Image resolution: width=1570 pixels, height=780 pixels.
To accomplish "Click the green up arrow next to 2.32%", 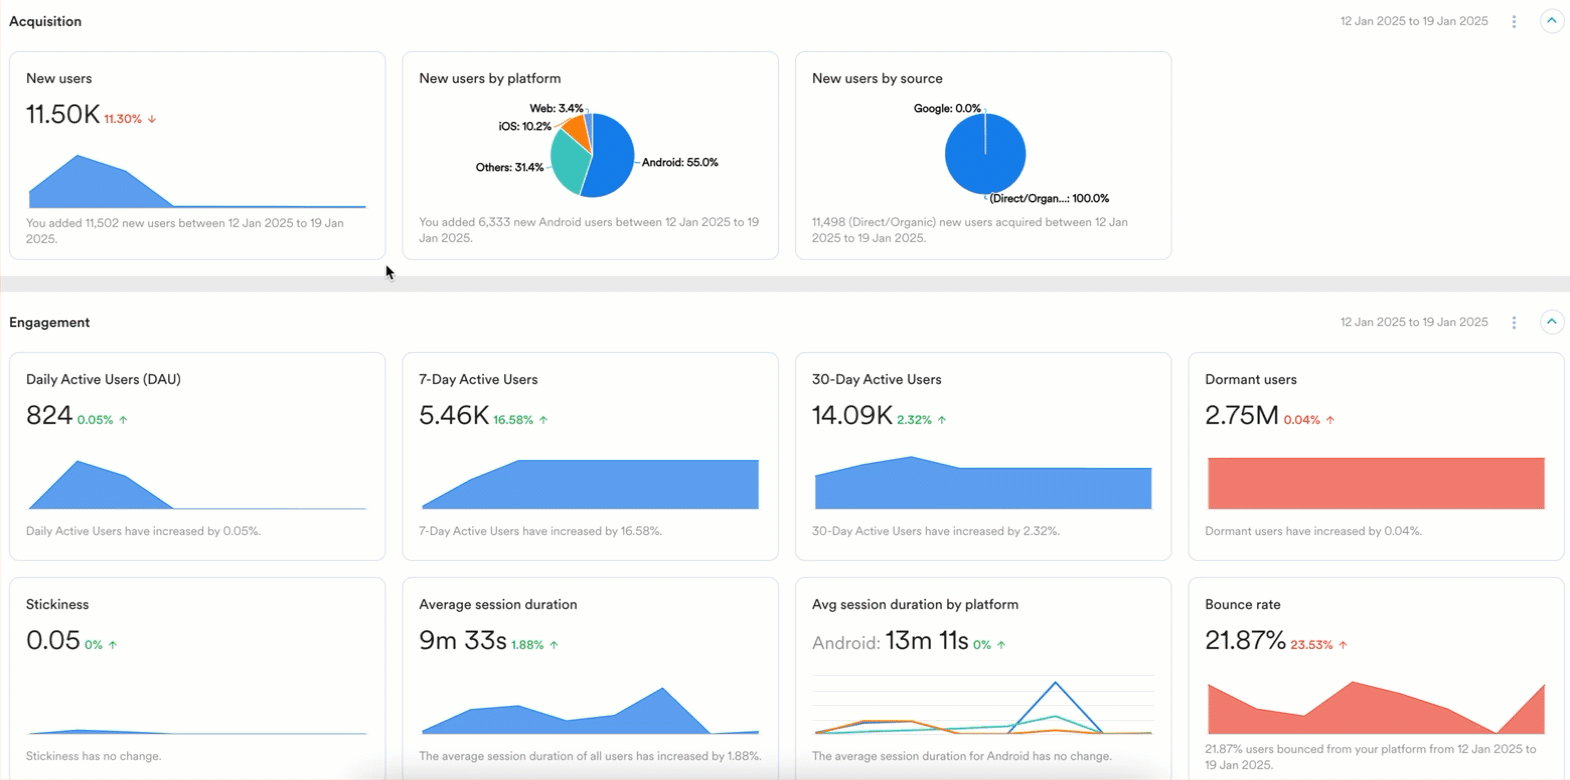I will 942,420.
